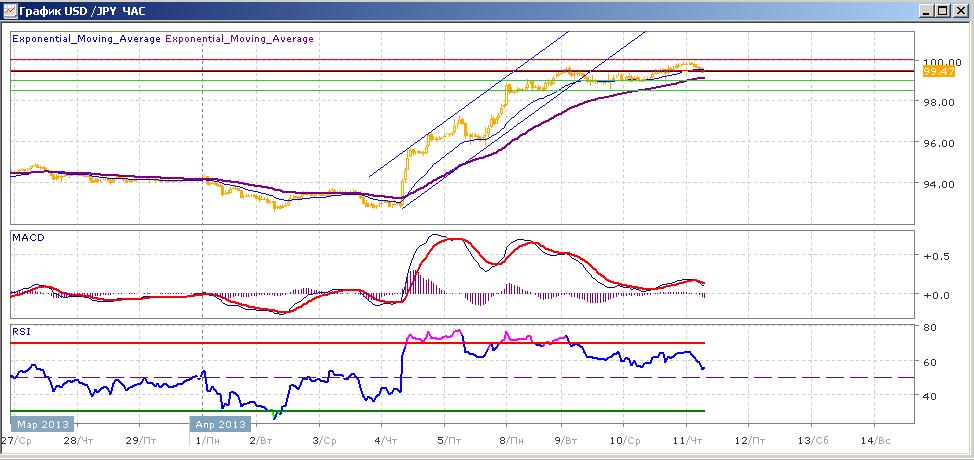Click the 12/Пт date label

750,440
